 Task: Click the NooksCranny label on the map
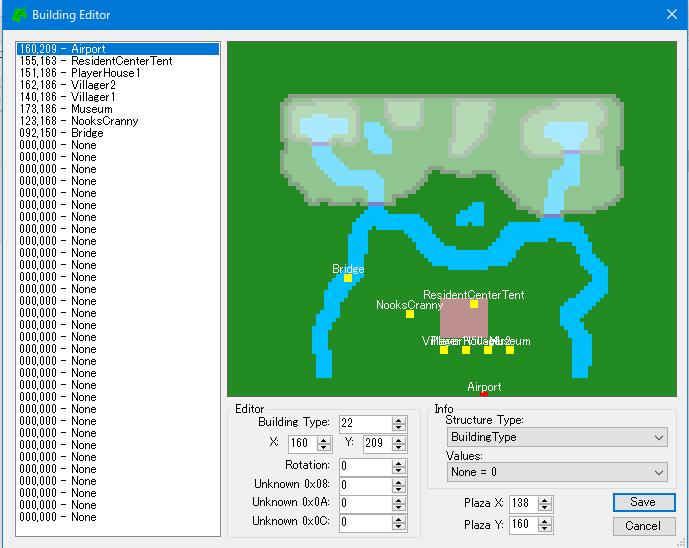click(x=409, y=305)
